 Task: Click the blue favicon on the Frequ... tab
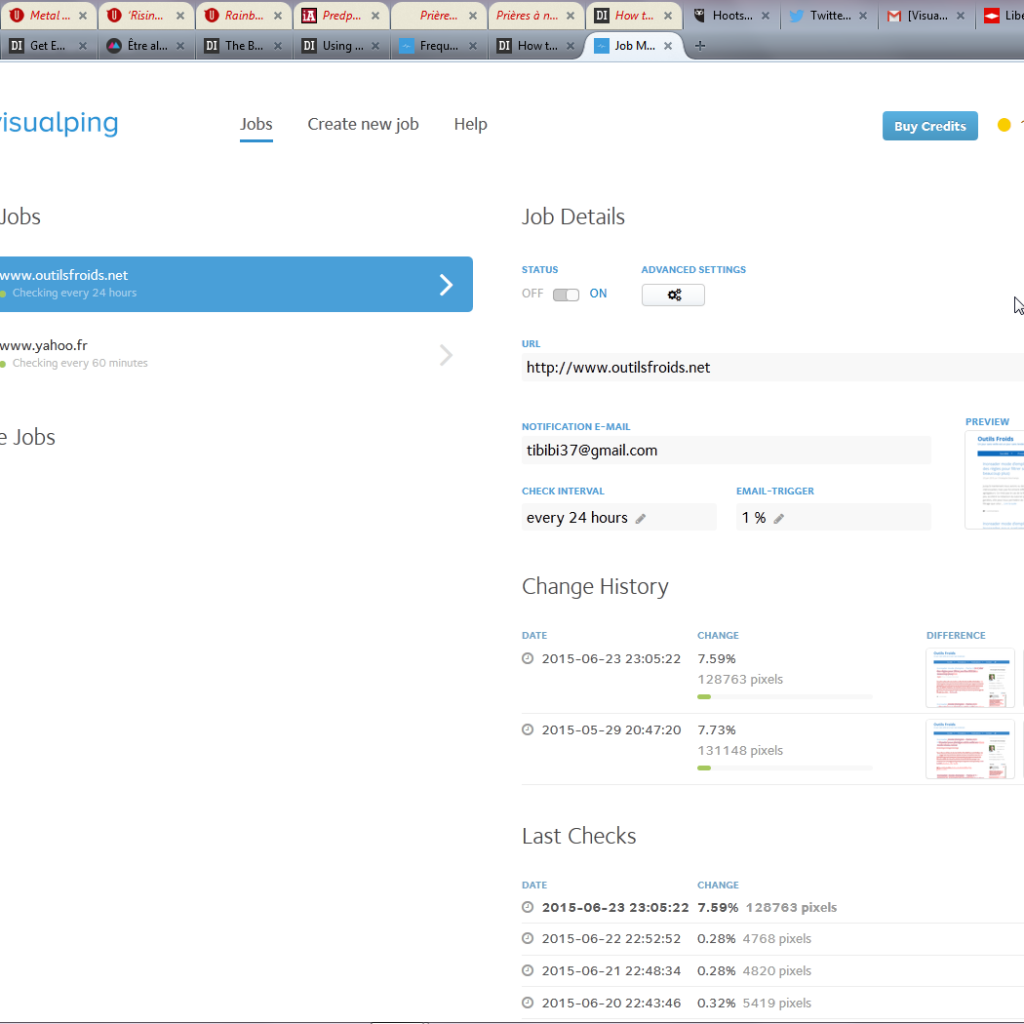pos(406,46)
